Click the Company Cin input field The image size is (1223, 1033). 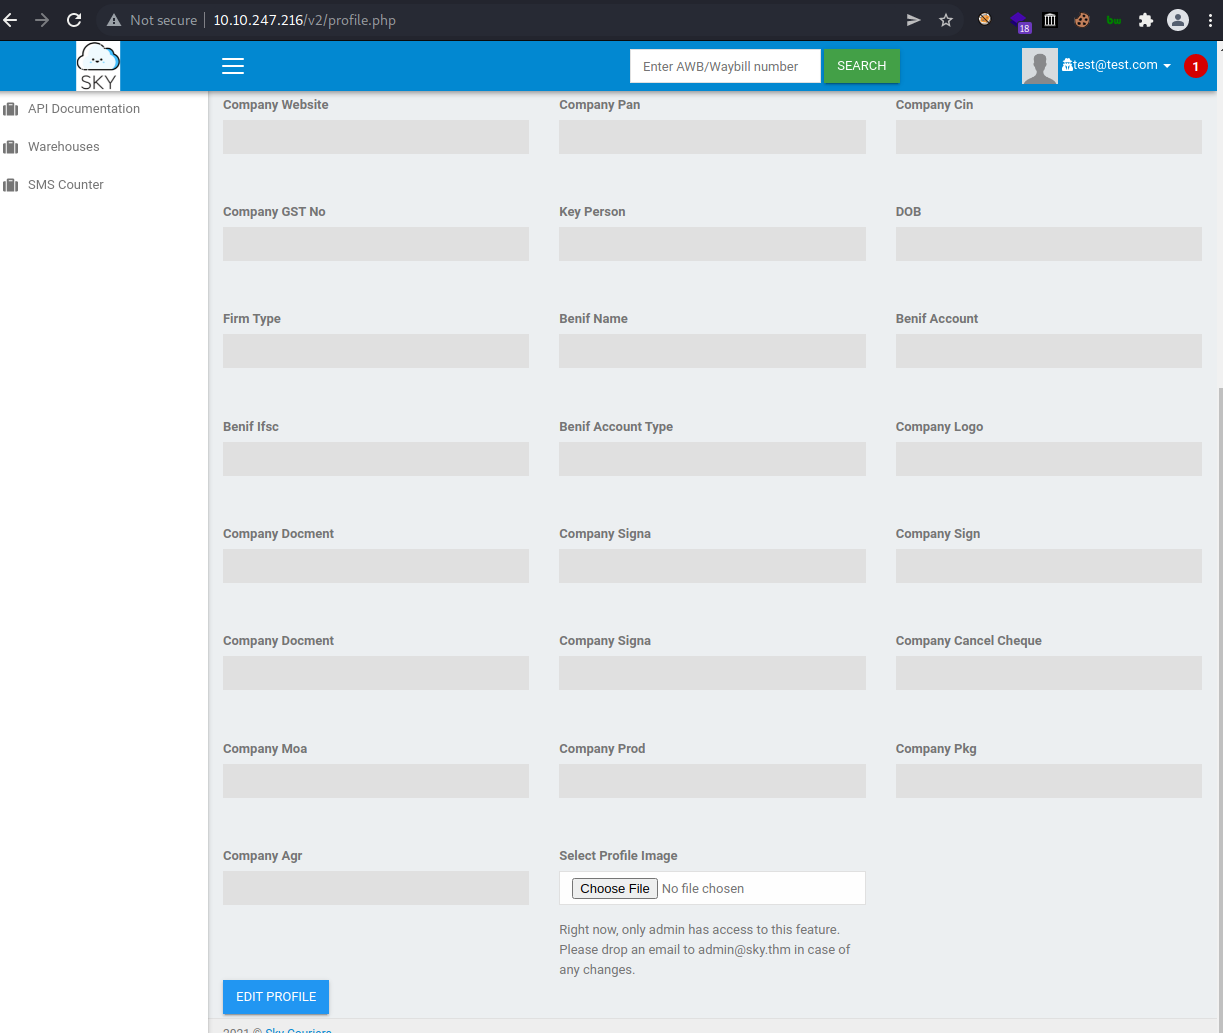pos(1049,137)
